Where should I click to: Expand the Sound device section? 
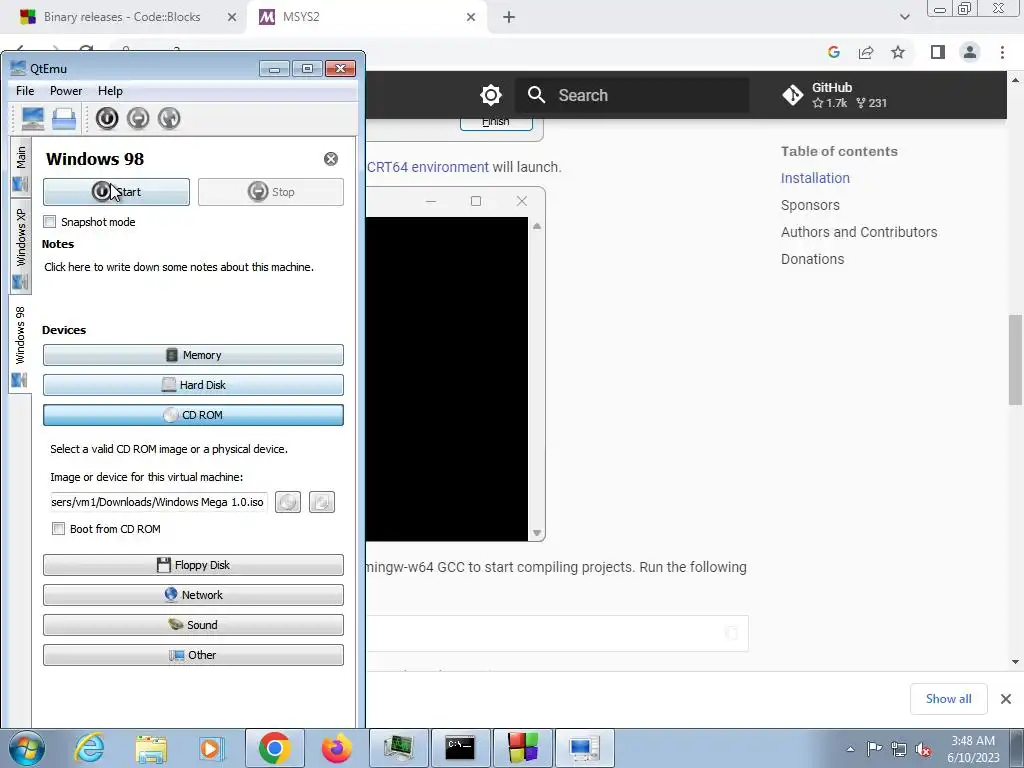tap(193, 625)
